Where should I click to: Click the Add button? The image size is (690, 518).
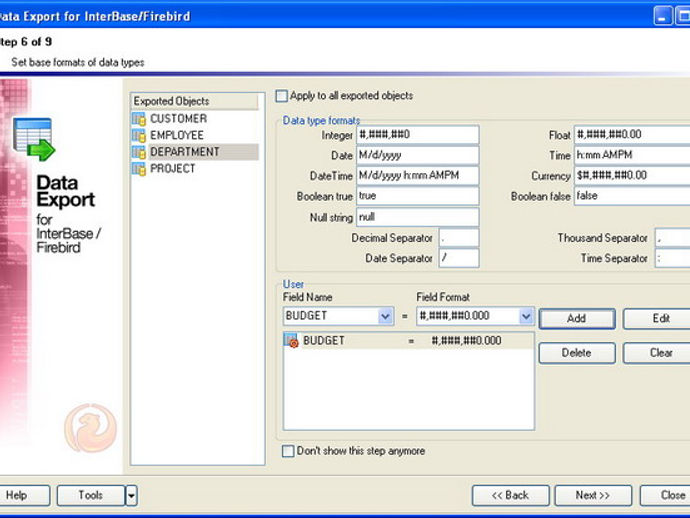(577, 319)
